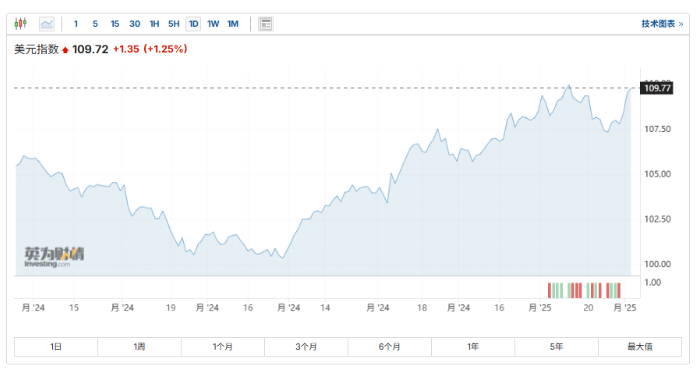Show the 最大值 time range
This screenshot has width=700, height=376.
pyautogui.click(x=640, y=347)
